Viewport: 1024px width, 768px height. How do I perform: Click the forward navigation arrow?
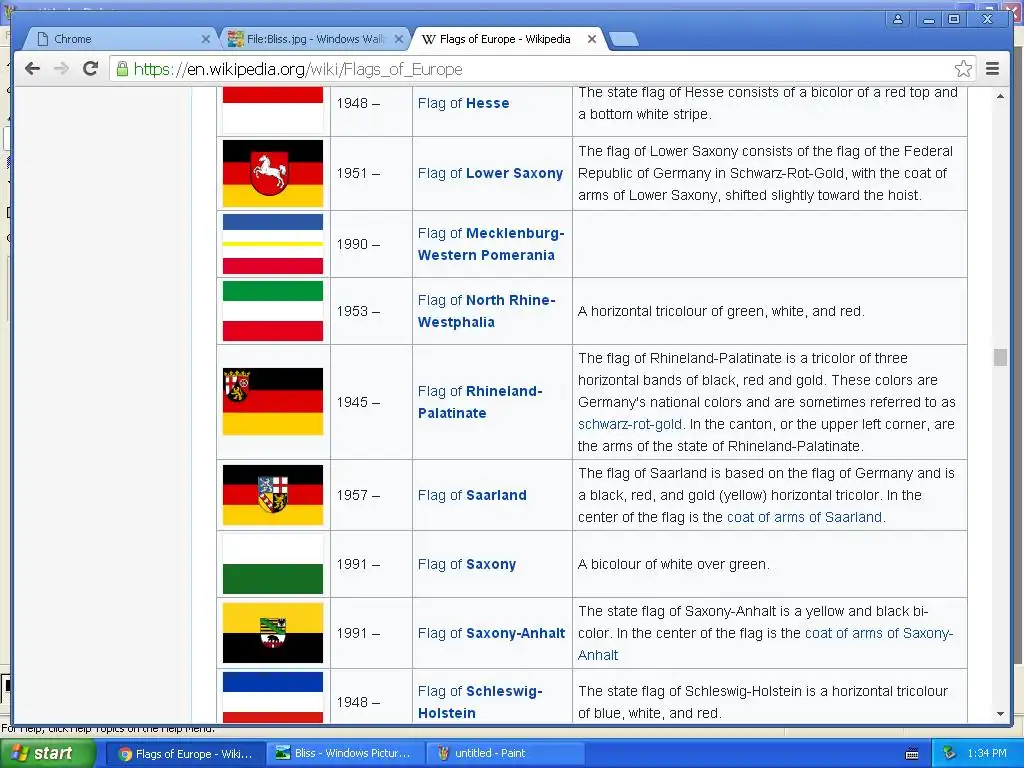point(61,69)
